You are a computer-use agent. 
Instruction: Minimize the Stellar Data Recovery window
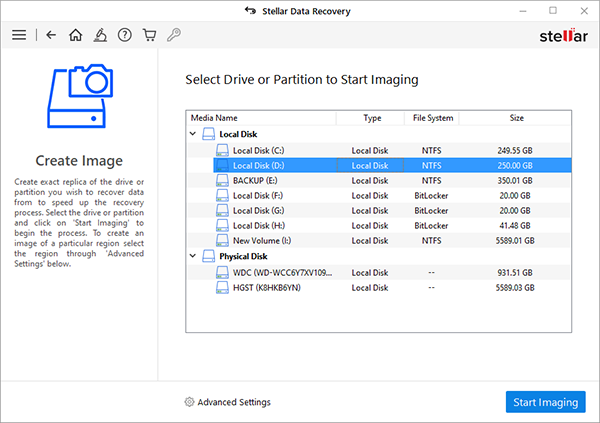pyautogui.click(x=523, y=11)
